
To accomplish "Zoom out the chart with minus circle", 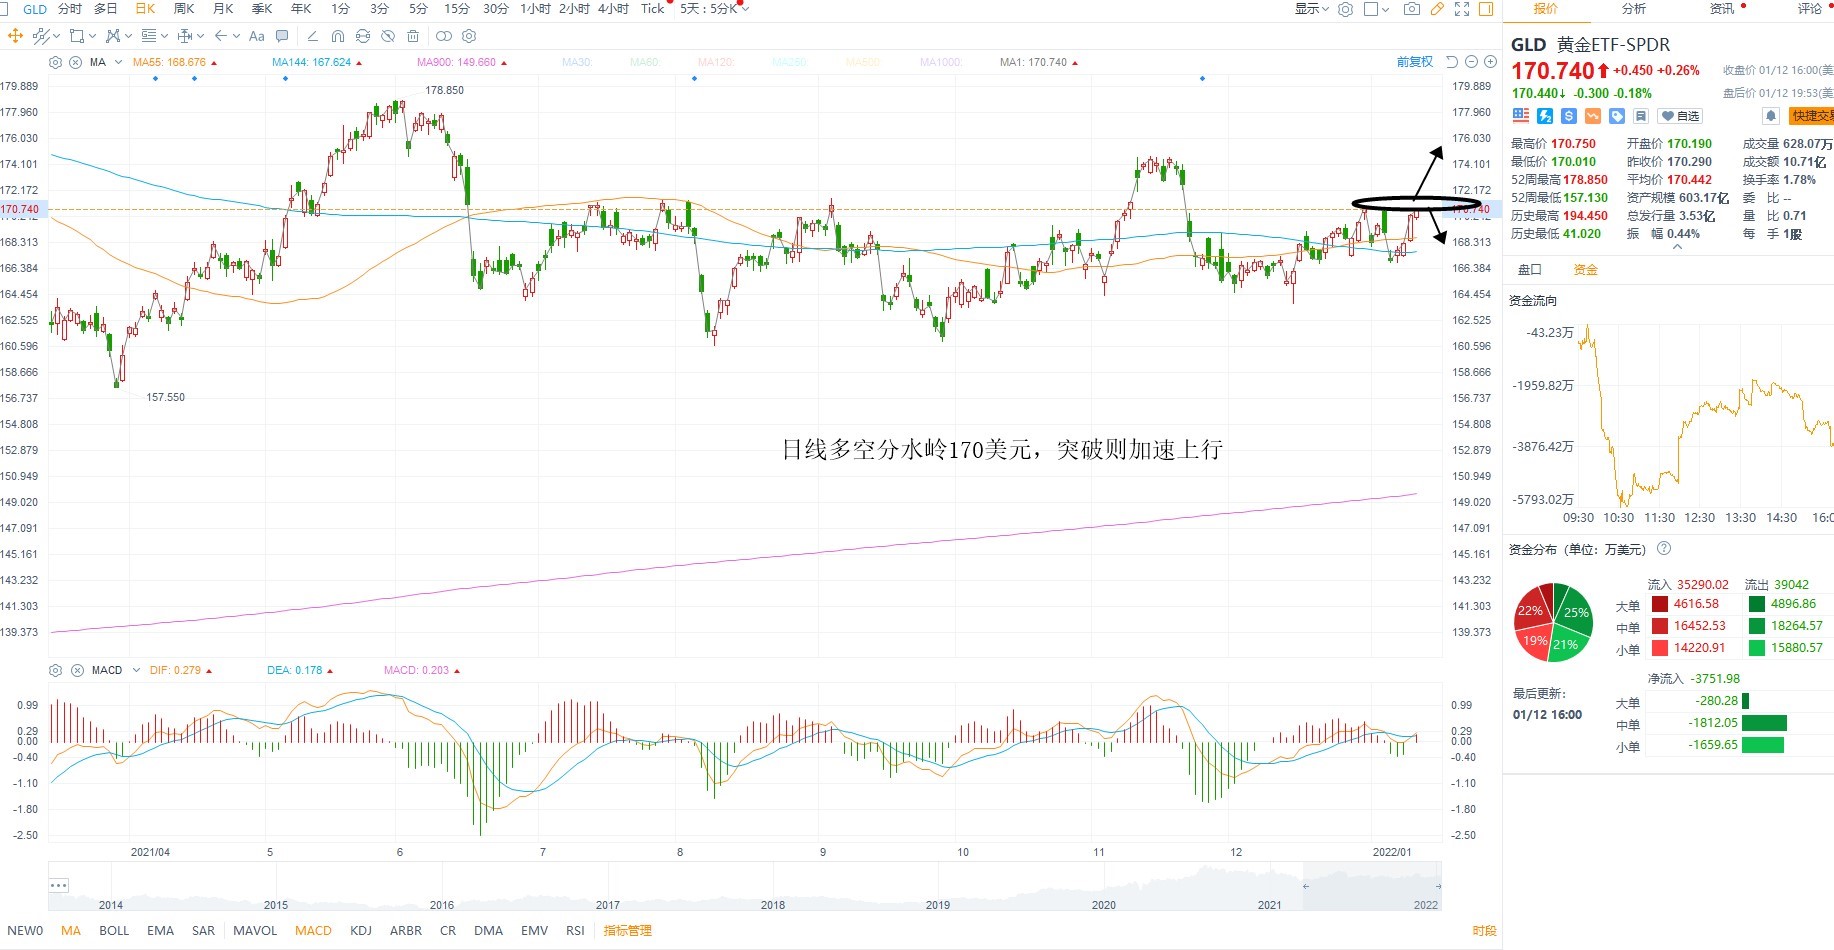I will click(1472, 62).
